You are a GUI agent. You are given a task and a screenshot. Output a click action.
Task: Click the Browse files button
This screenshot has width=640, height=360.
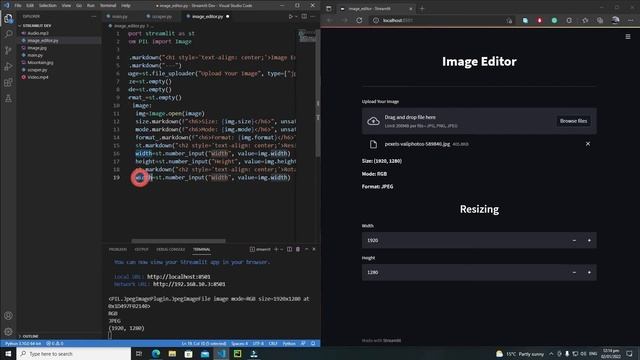click(573, 121)
